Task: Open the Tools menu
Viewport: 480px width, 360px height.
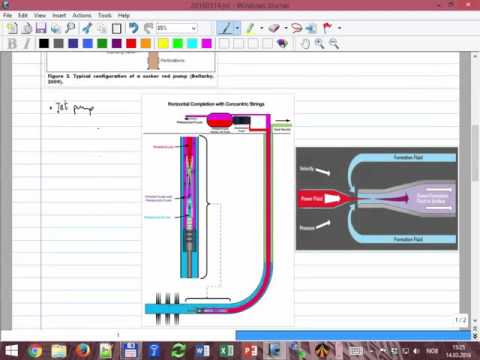Action: (x=105, y=15)
